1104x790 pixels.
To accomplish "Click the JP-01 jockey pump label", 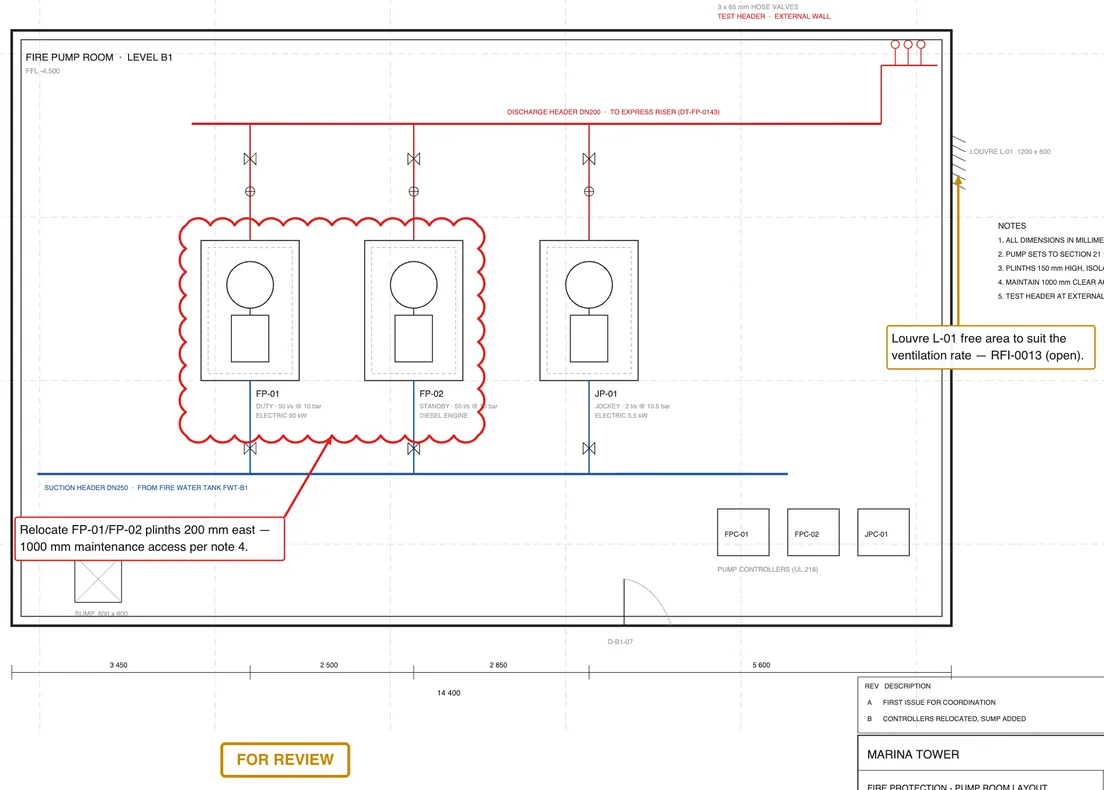I will click(x=606, y=394).
